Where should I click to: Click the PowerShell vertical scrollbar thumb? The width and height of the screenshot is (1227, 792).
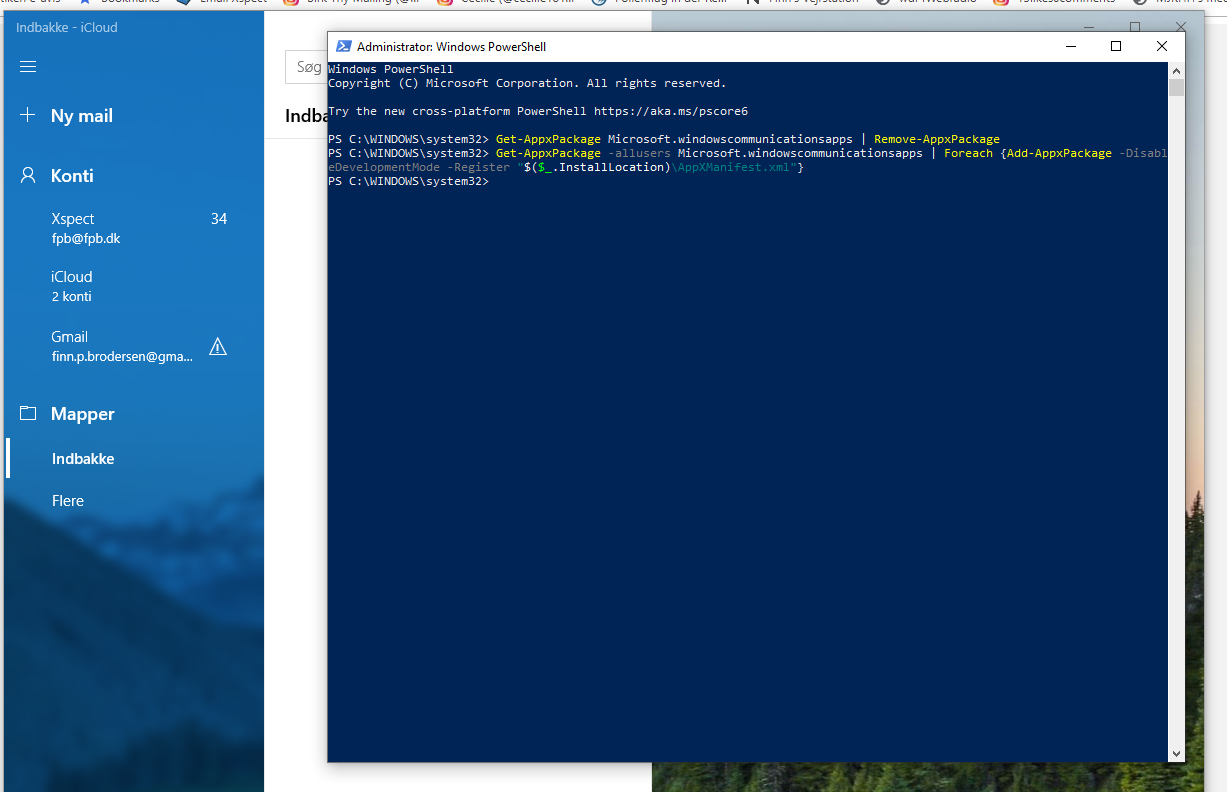click(1176, 88)
